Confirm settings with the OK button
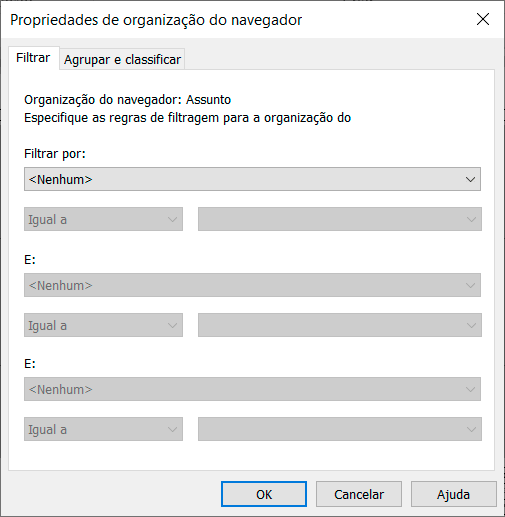 click(264, 494)
